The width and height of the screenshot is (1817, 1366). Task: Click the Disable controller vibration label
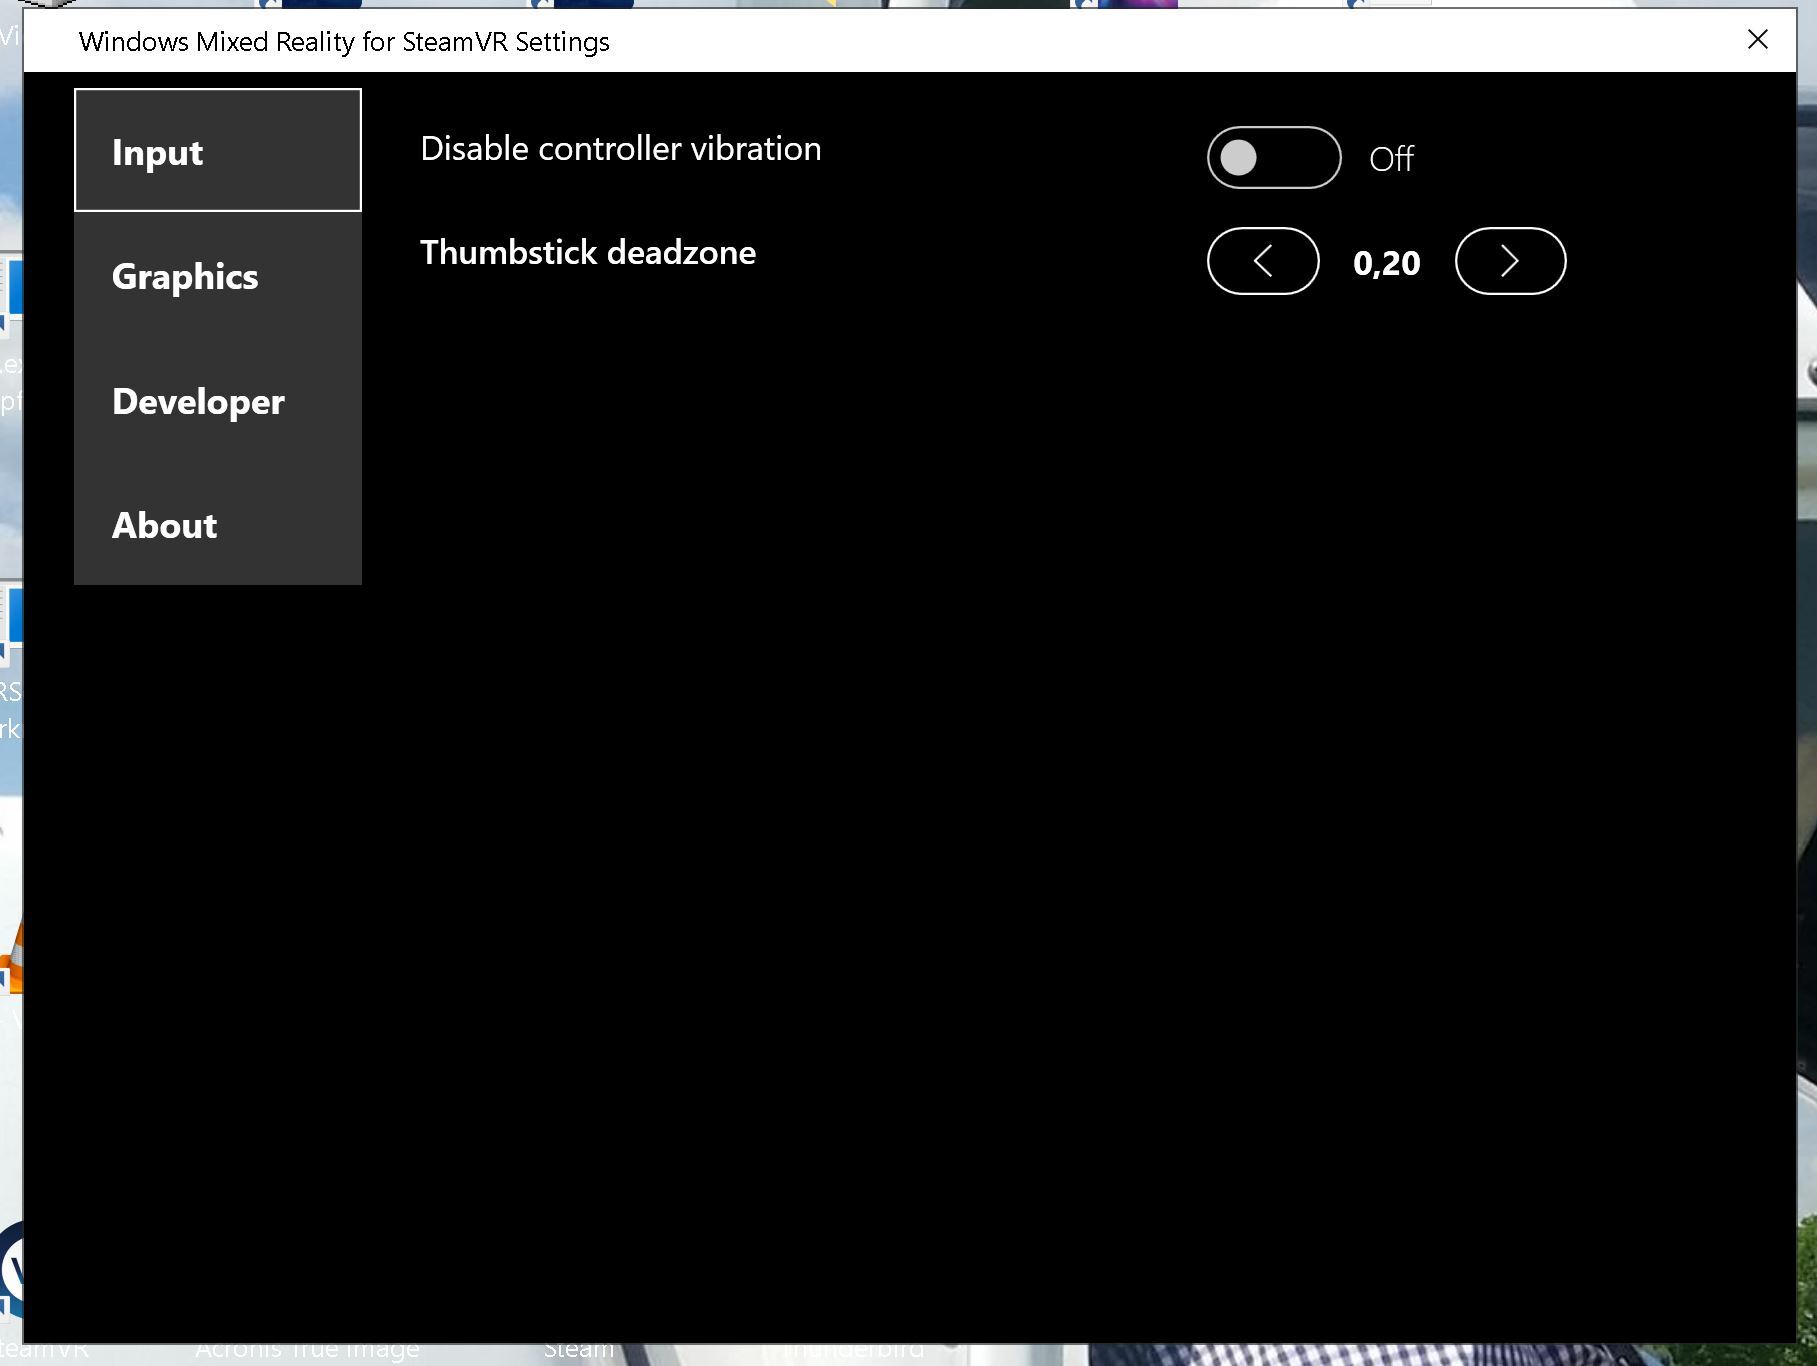[621, 149]
